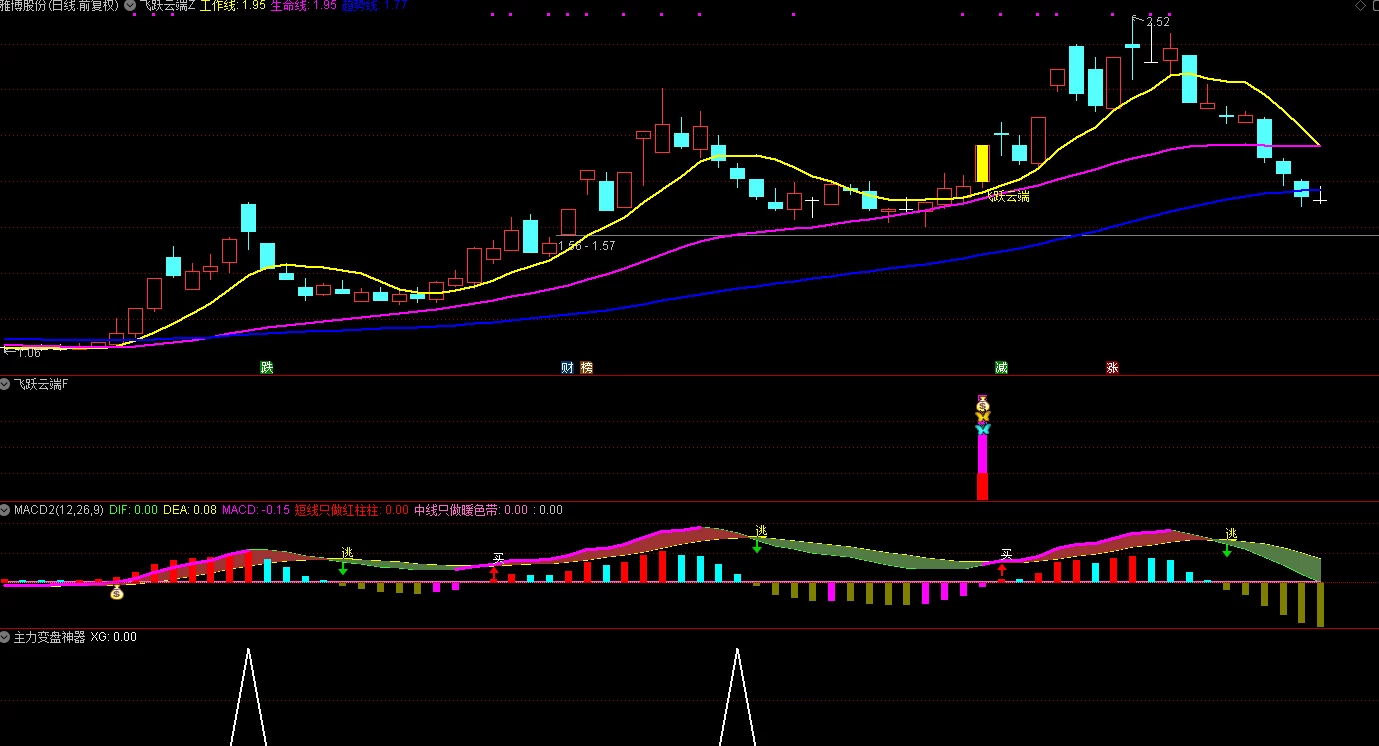Viewport: 1379px width, 746px height.
Task: Click the 1.06 low price label
Action: click(28, 352)
